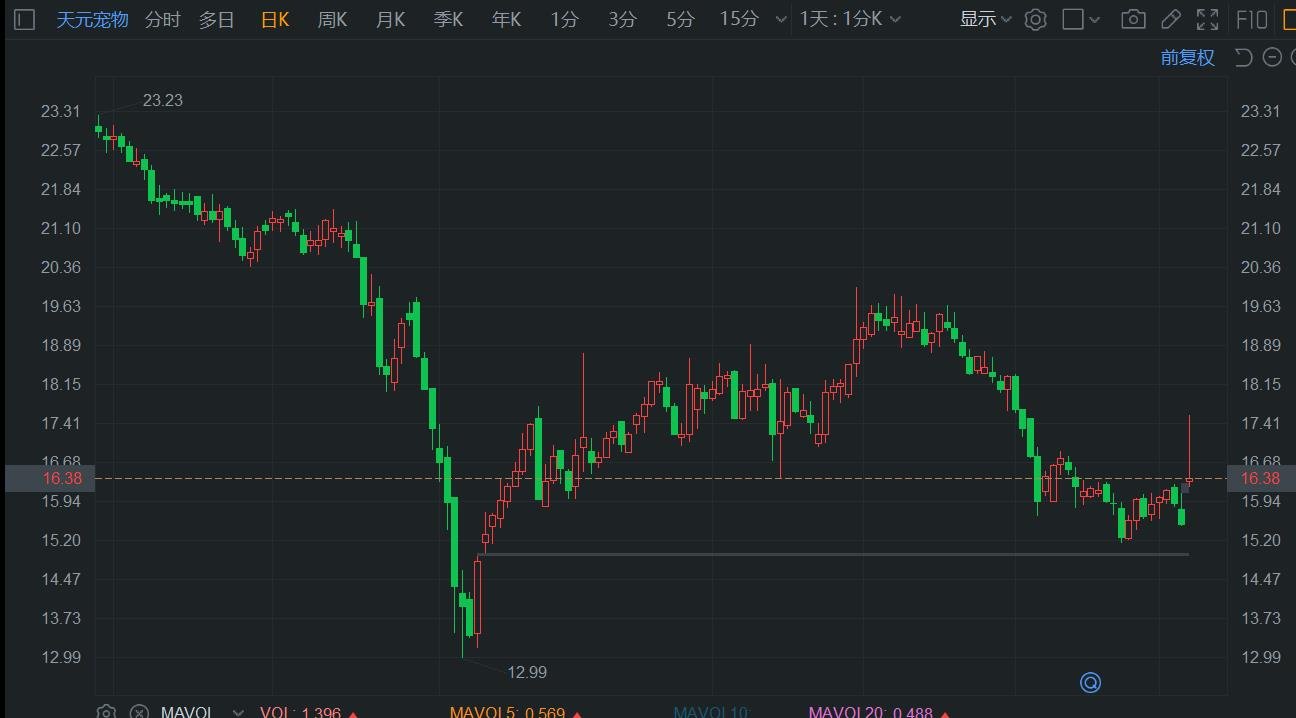1296x718 pixels.
Task: Select the drawing pencil tool
Action: [x=1171, y=19]
